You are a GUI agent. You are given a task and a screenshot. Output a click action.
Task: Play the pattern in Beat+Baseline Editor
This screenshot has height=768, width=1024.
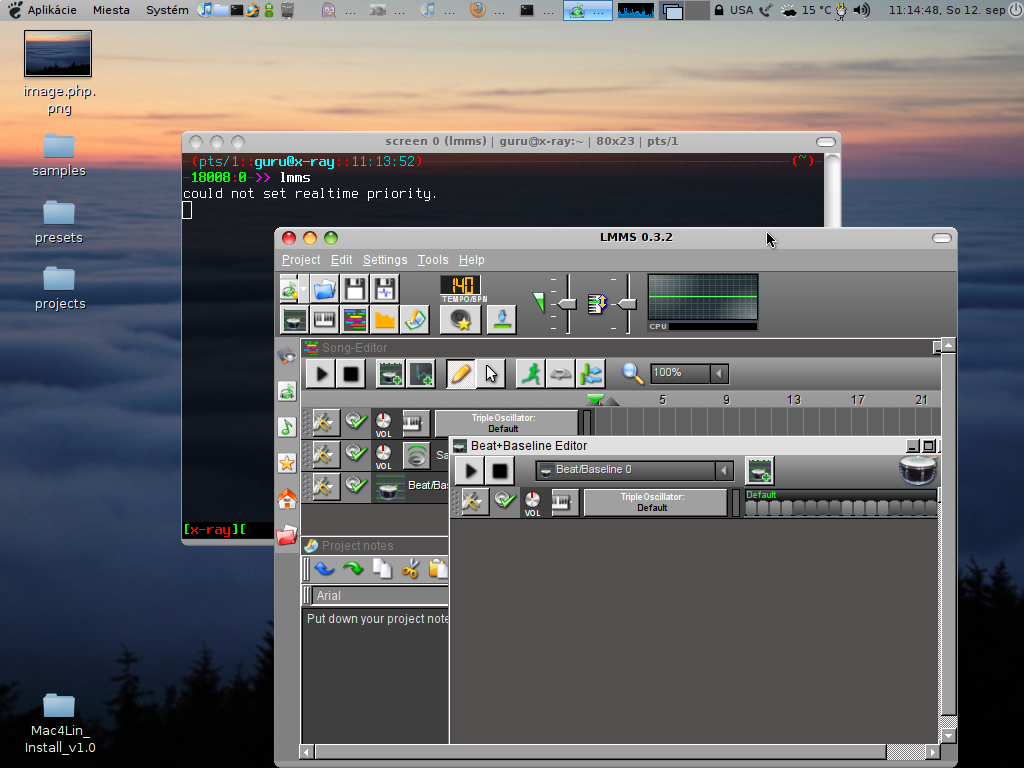pos(470,471)
